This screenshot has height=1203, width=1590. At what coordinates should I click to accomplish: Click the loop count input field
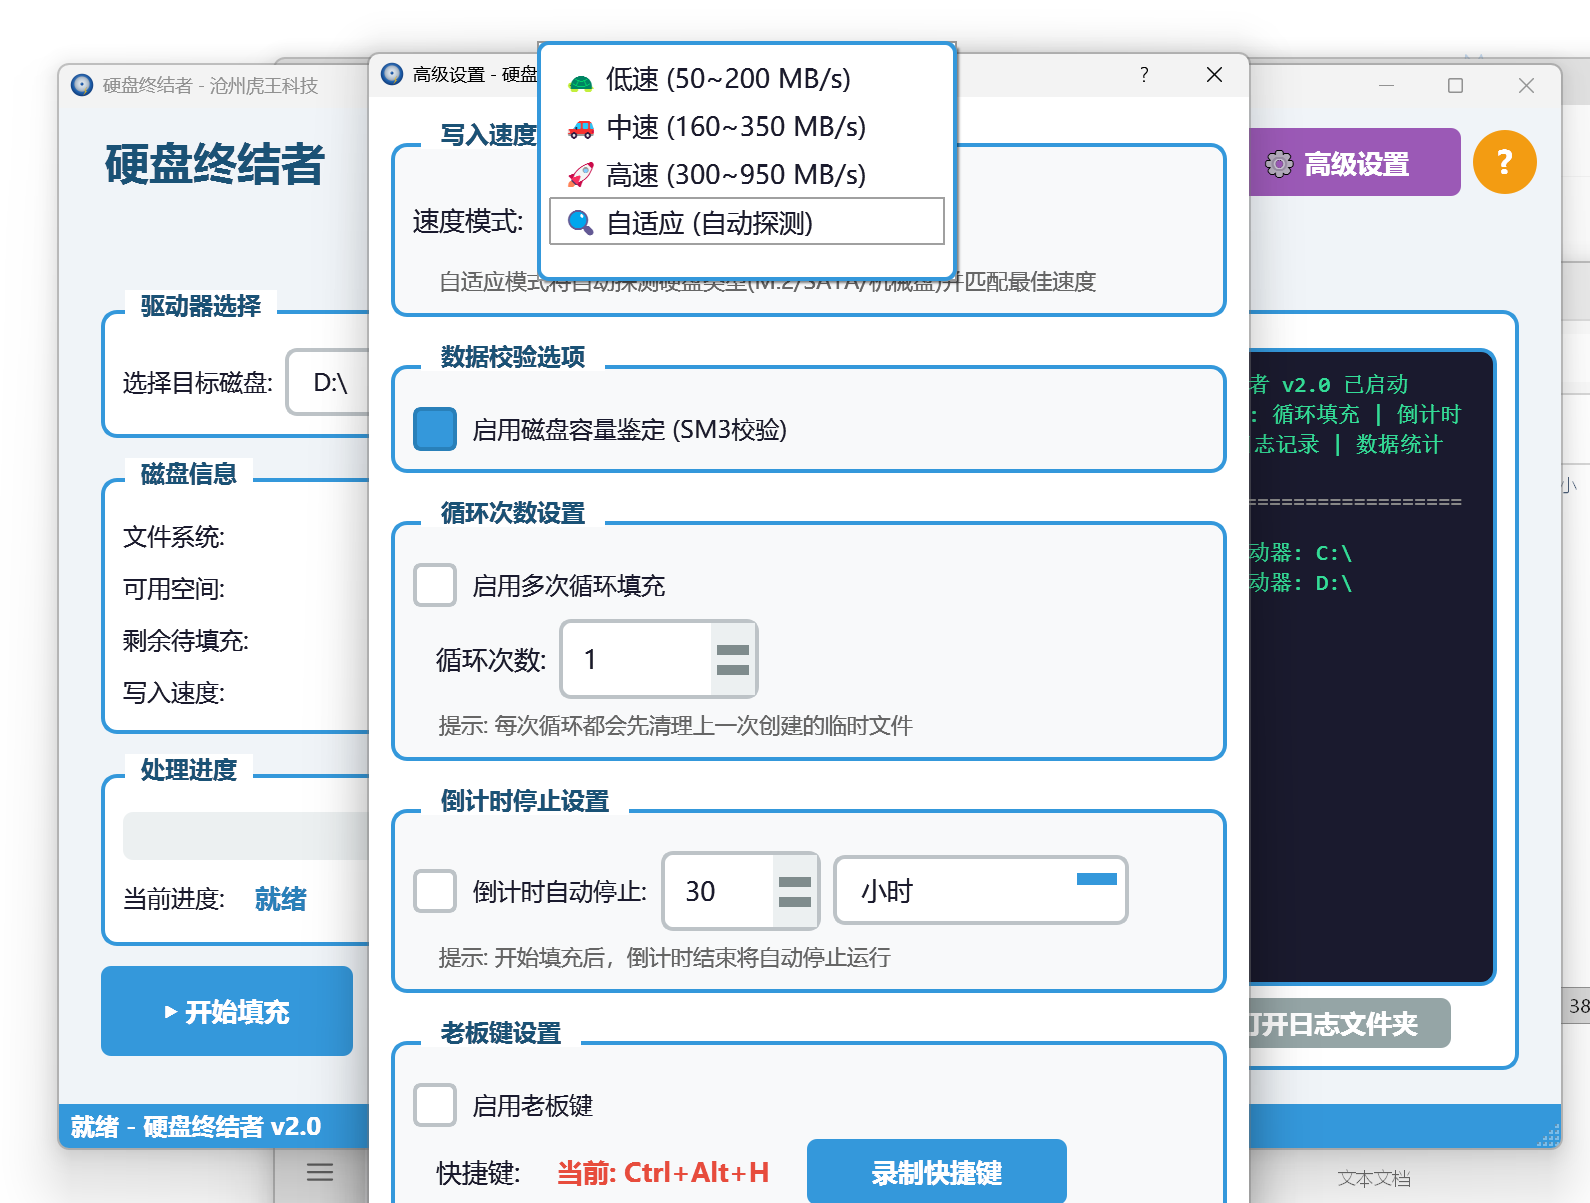[637, 659]
